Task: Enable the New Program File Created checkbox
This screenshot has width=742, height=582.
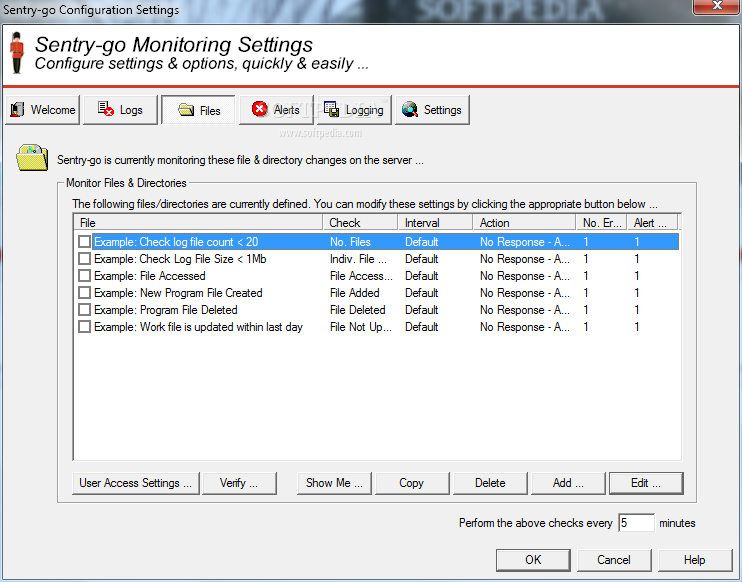Action: point(84,293)
